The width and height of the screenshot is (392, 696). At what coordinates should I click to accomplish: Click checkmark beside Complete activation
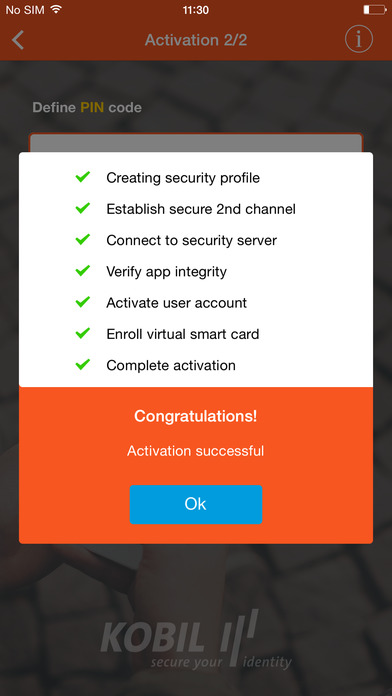point(83,365)
